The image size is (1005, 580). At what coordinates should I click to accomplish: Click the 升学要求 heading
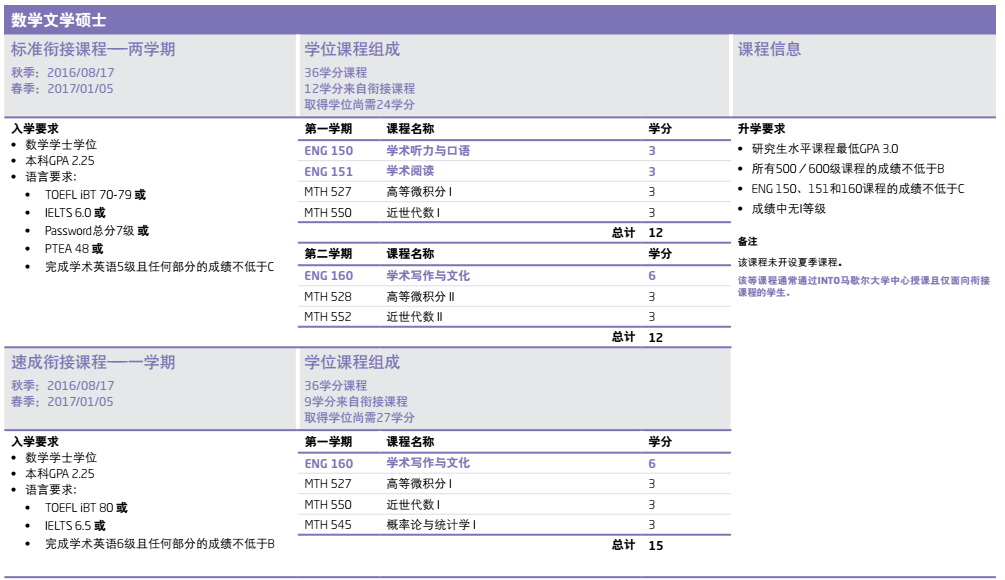[x=761, y=129]
